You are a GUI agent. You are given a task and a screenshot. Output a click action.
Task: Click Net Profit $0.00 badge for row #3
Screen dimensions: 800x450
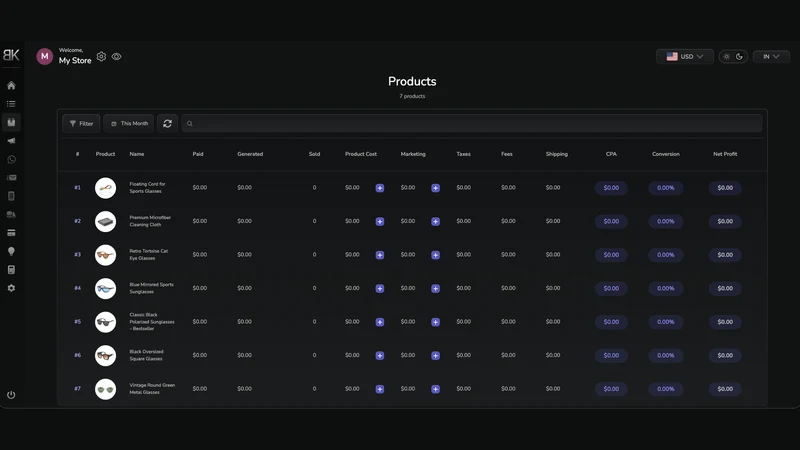coord(725,255)
